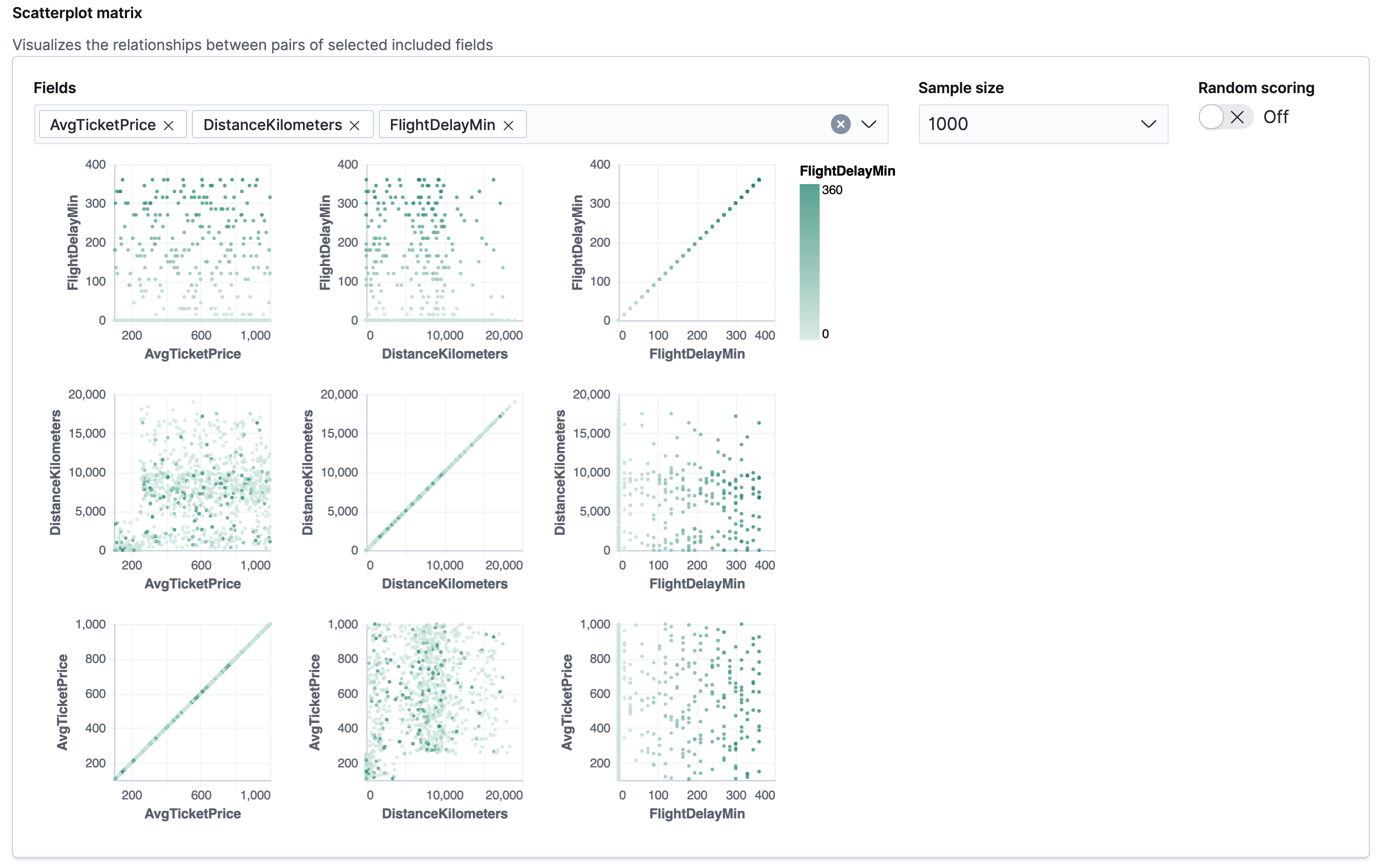Open the Sample size combo box
The height and width of the screenshot is (867, 1379).
(1043, 123)
